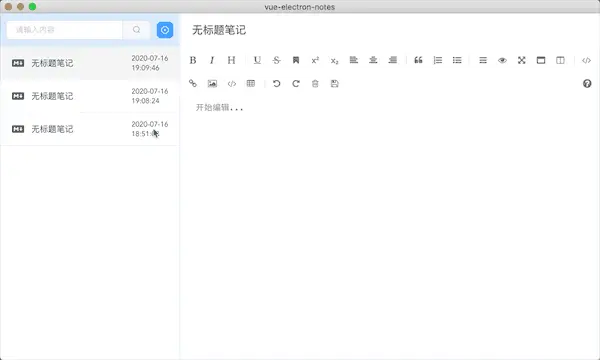Insert subscript using the x₂ icon

tap(334, 60)
